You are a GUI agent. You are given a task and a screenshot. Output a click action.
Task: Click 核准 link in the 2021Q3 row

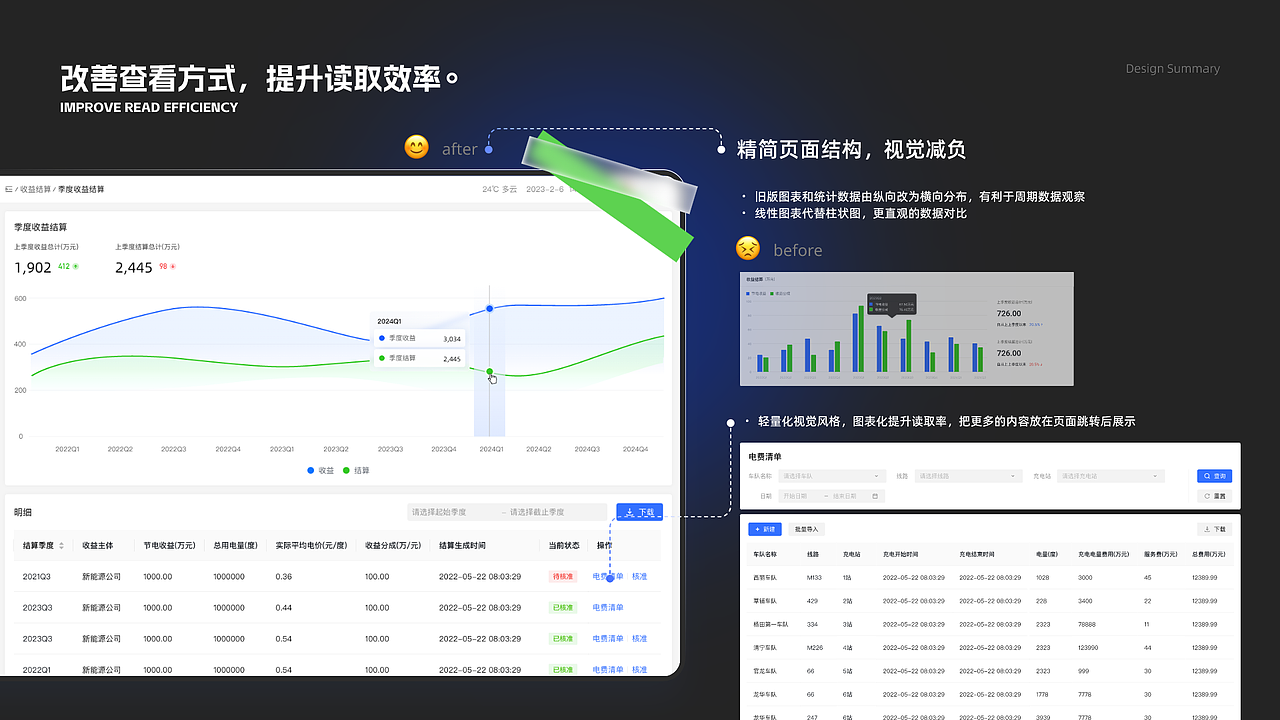point(640,577)
